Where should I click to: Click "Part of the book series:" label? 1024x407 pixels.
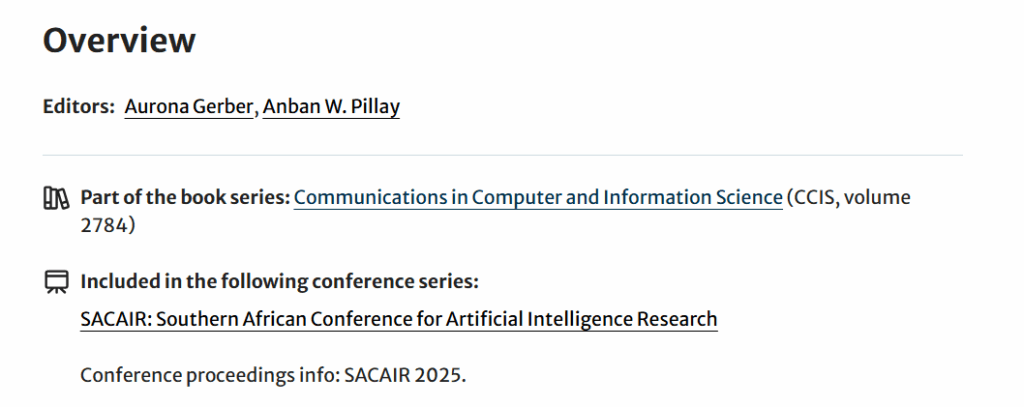(x=185, y=197)
